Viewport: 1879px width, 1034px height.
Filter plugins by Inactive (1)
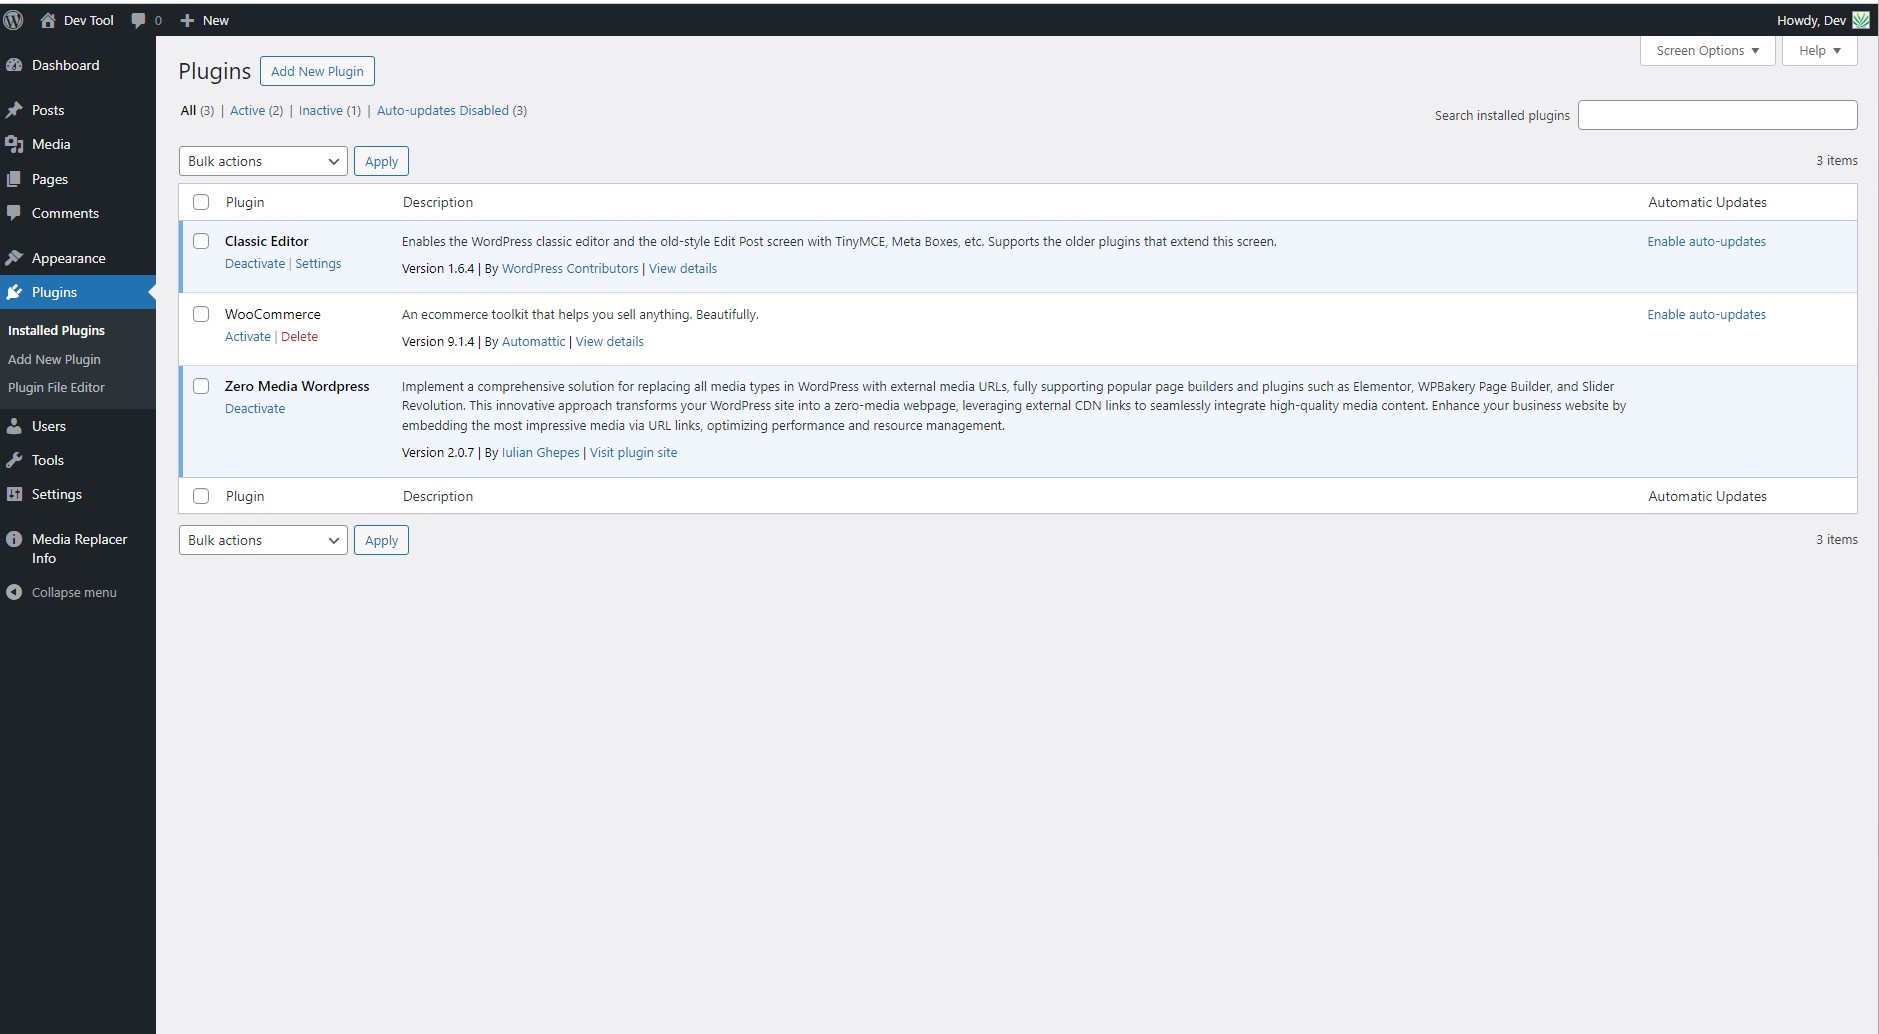tap(329, 110)
